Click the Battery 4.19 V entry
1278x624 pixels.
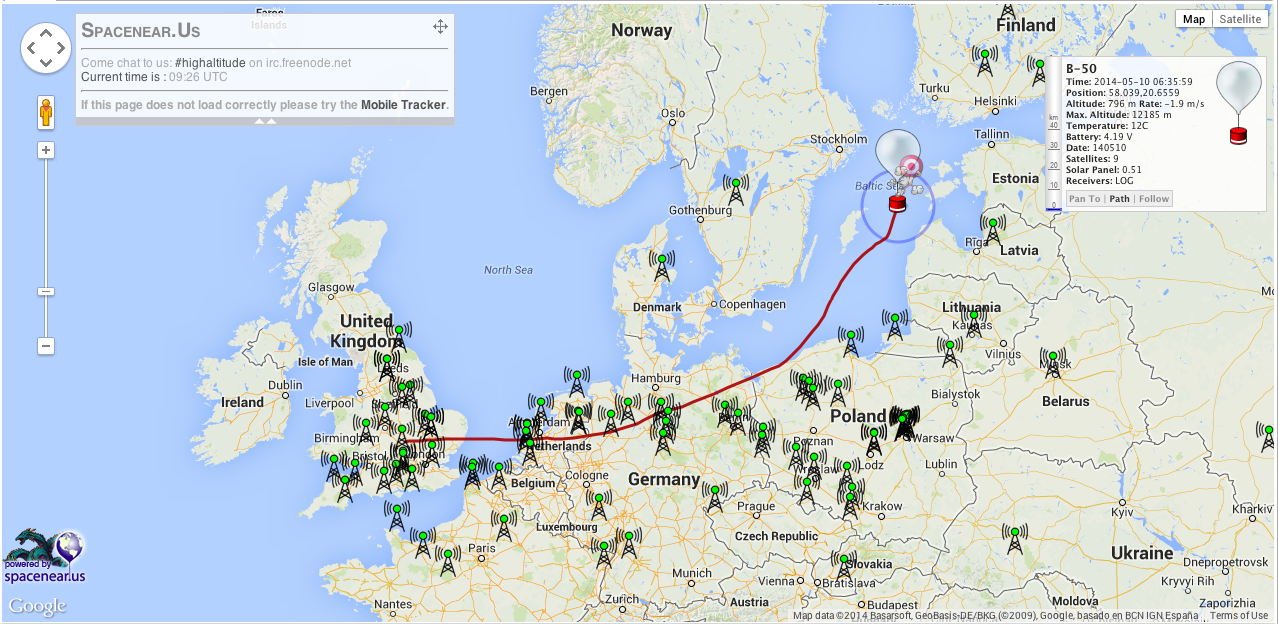pos(1099,136)
